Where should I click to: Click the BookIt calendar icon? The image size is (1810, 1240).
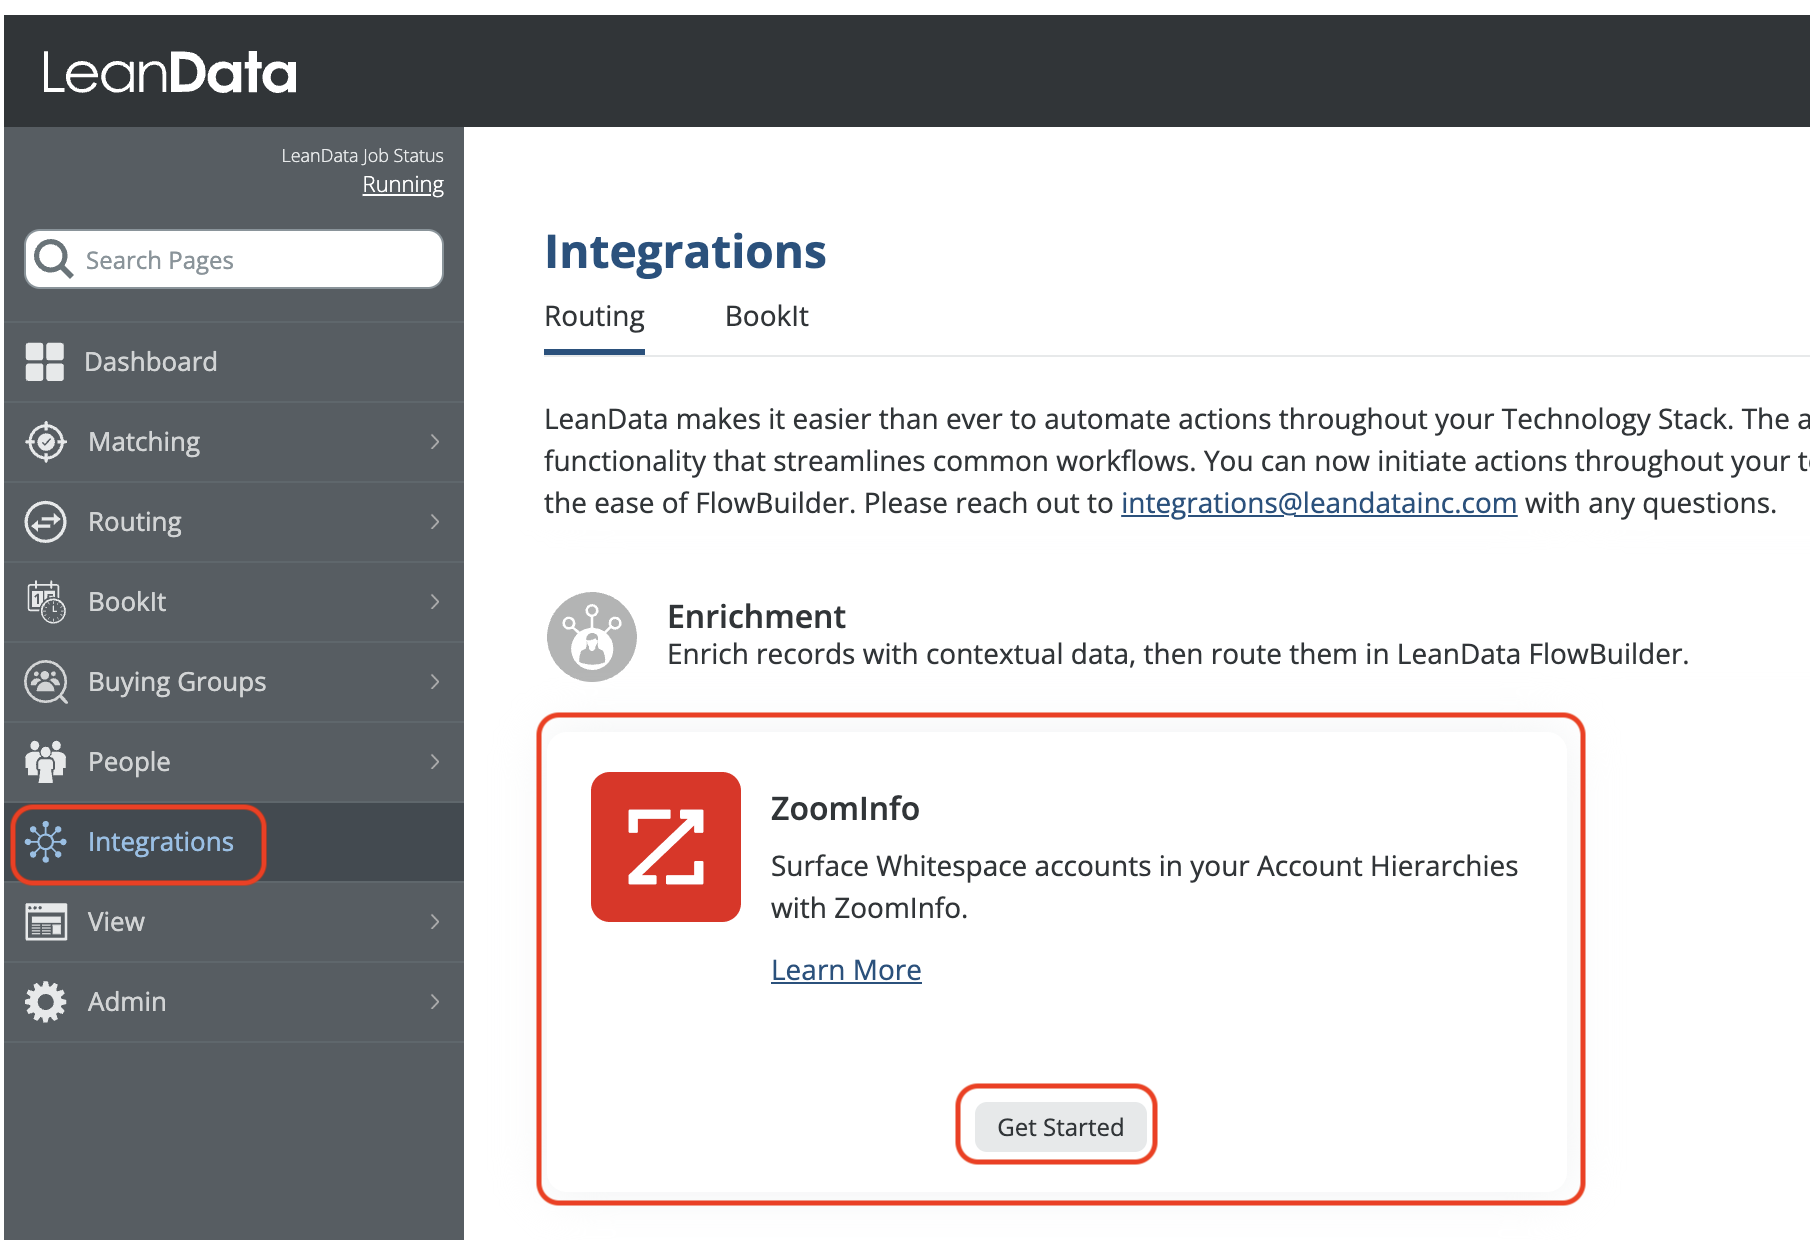[46, 602]
